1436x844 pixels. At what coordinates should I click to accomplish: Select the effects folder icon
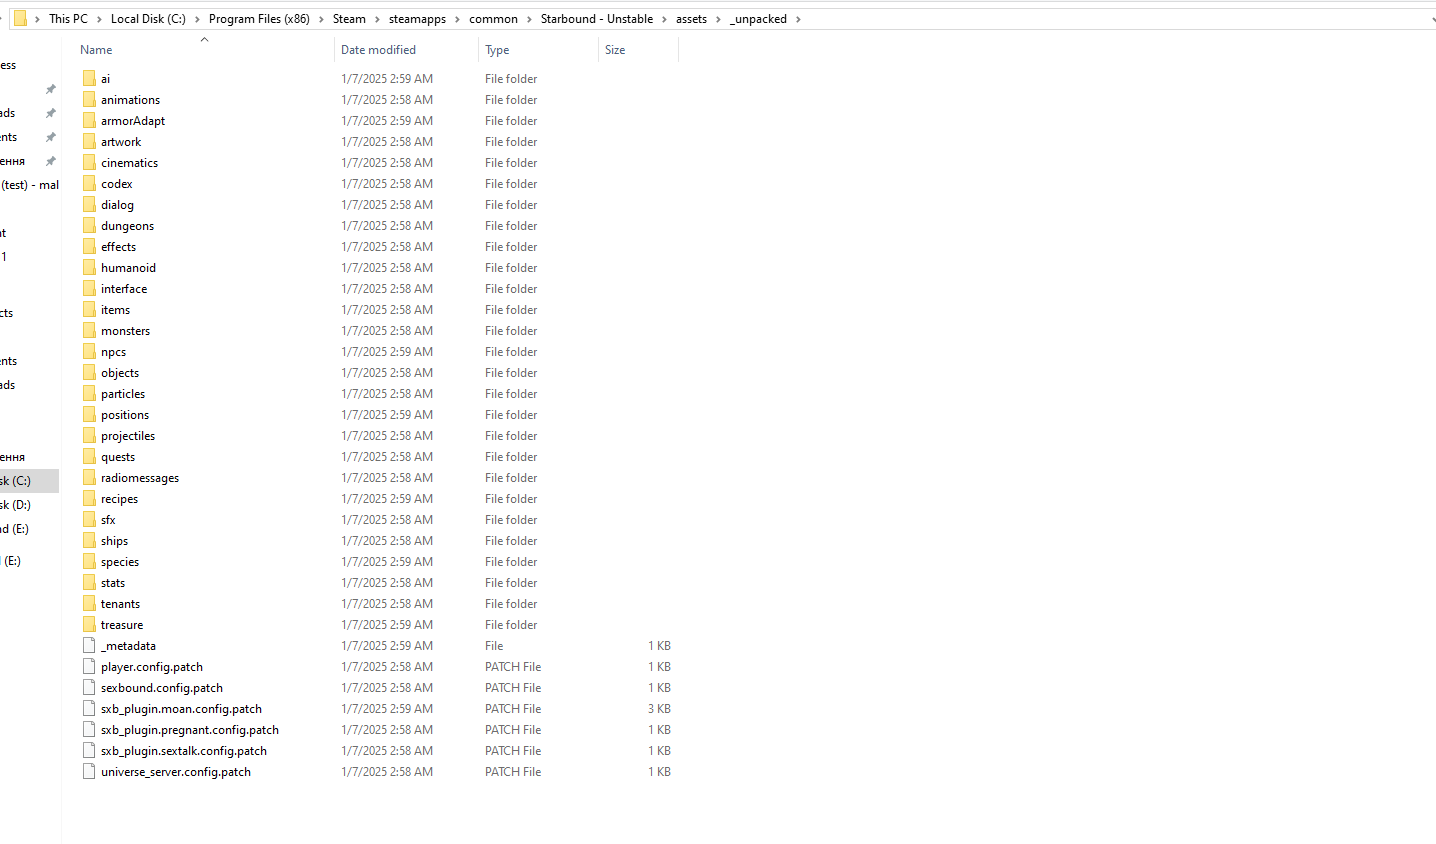pos(89,247)
